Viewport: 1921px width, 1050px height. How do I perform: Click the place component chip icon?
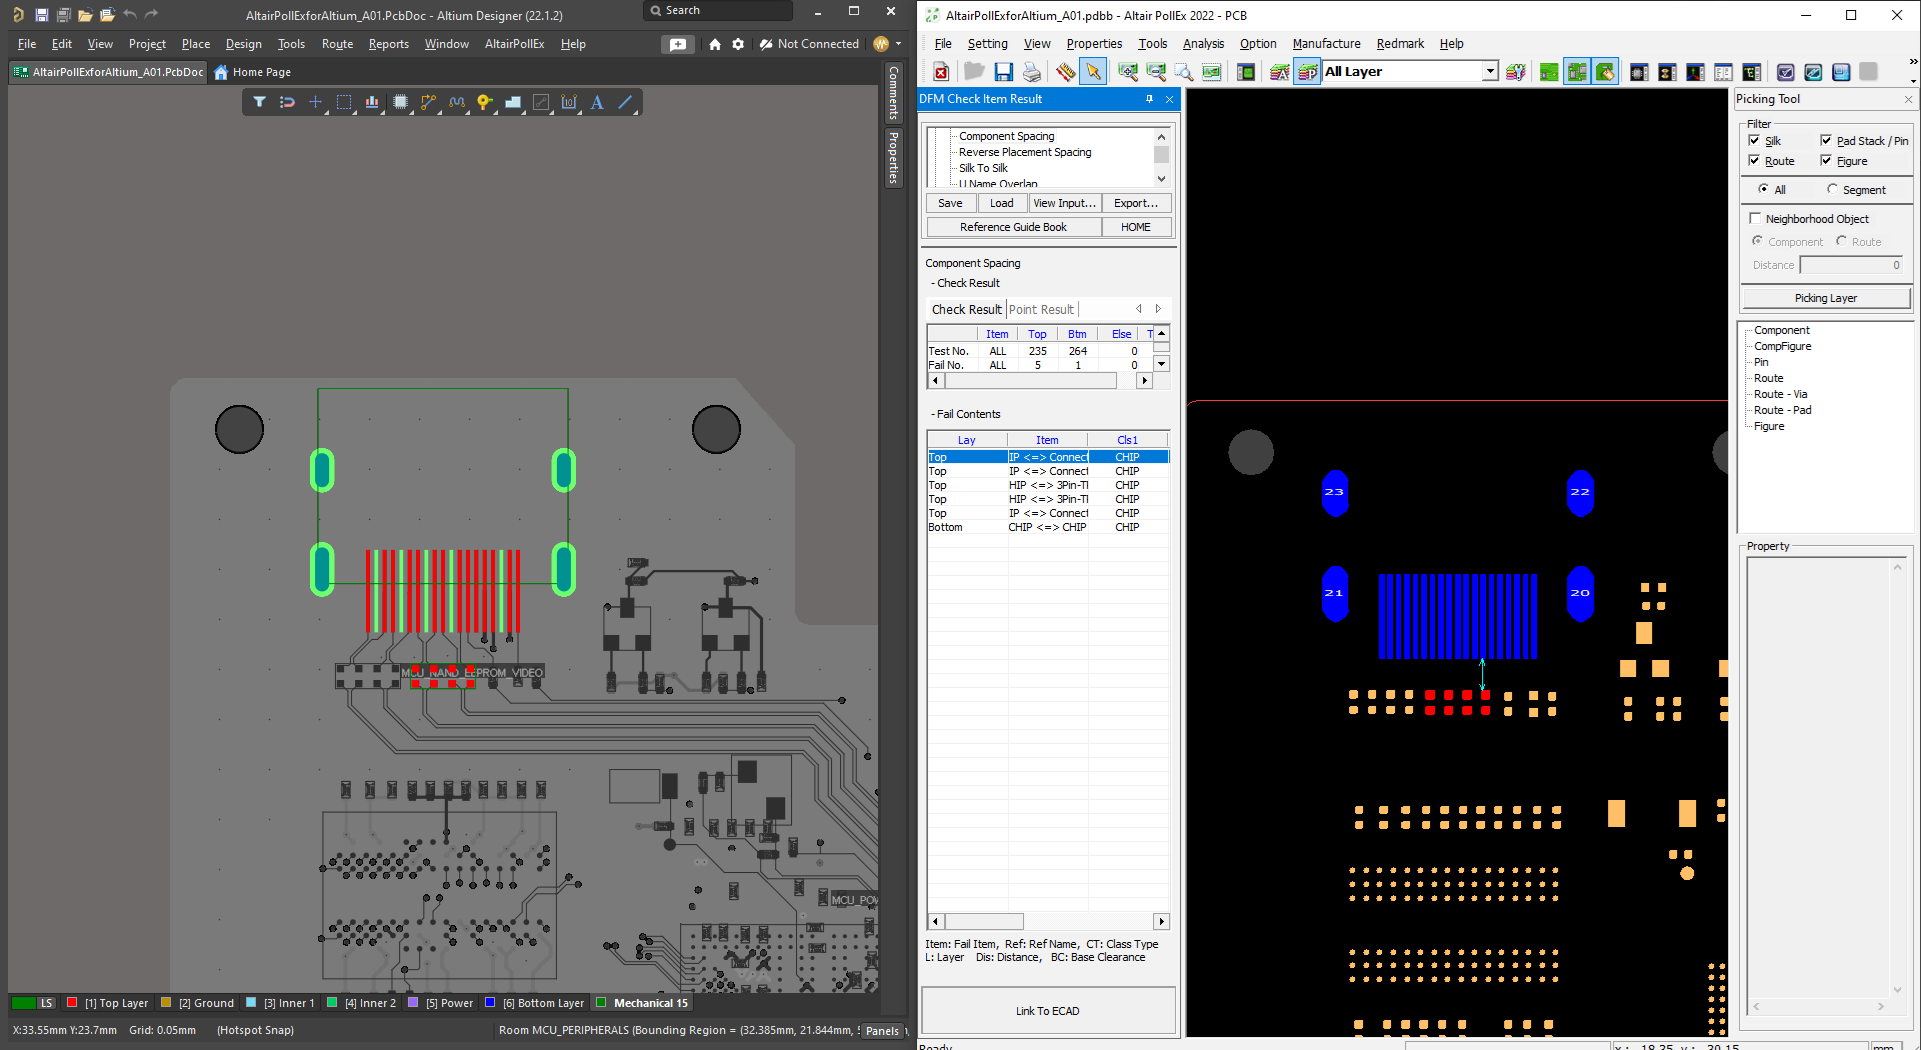coord(400,102)
